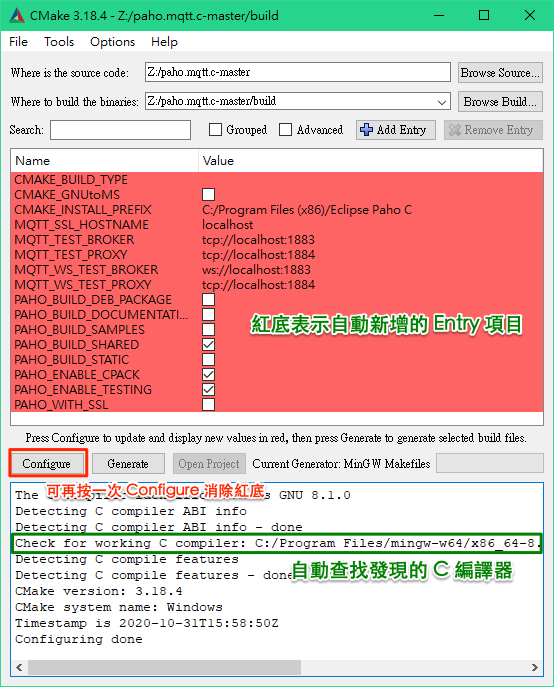Screen dimensions: 554x687
Task: Select the CMAKE_BUILD_TYPE entry
Action: 71,180
